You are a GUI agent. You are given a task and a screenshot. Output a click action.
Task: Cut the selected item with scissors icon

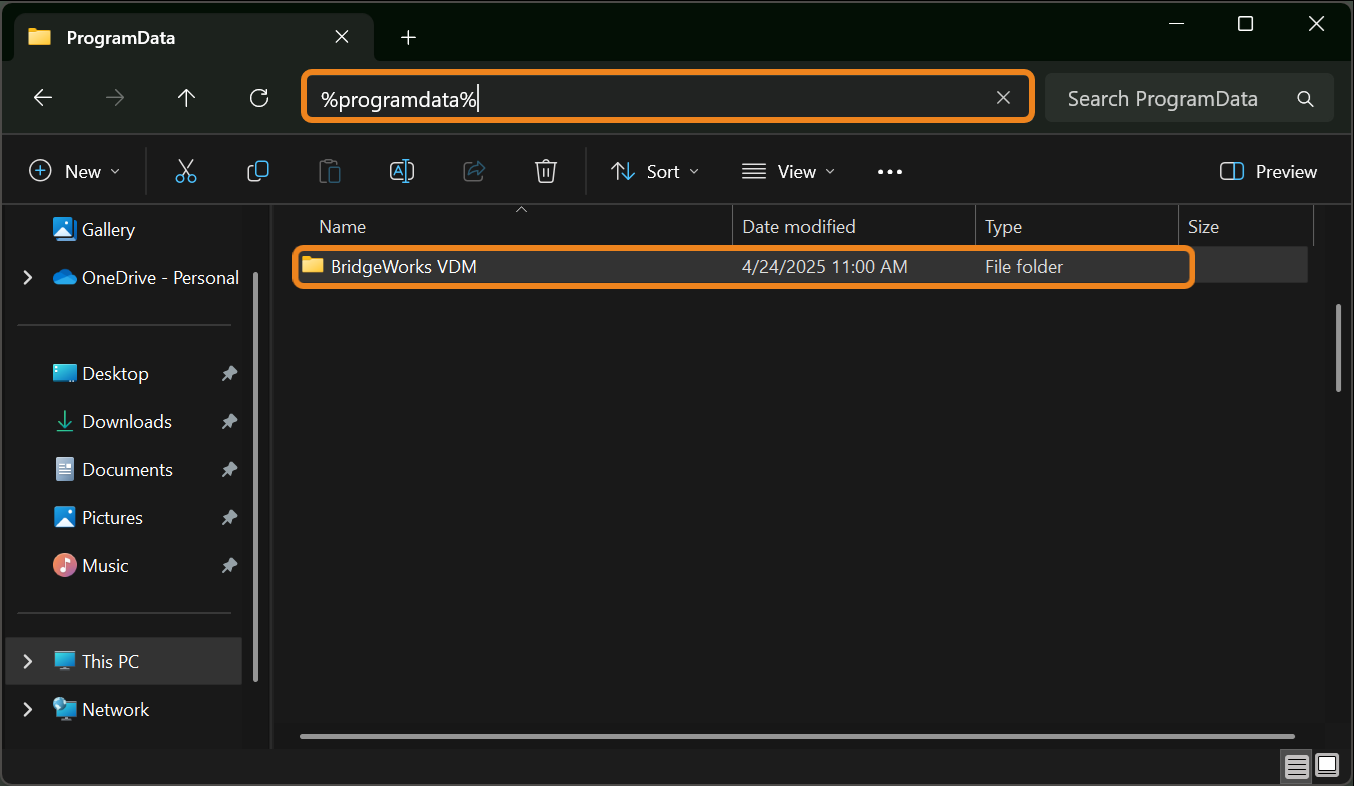[x=186, y=171]
